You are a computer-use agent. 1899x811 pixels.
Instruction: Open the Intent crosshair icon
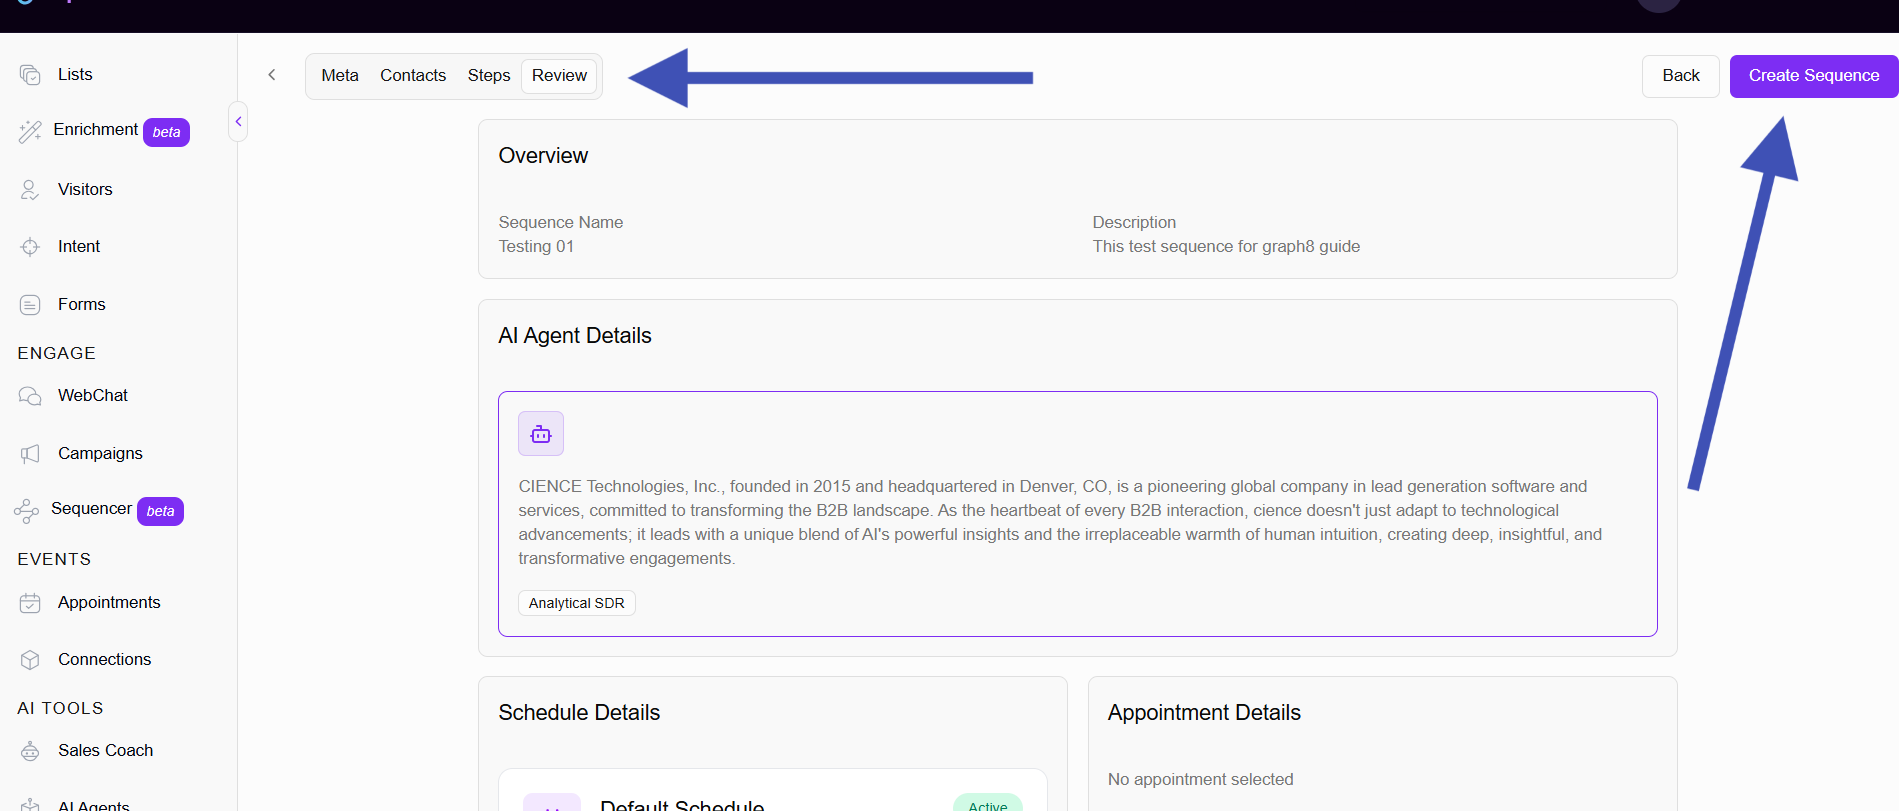[x=30, y=247]
